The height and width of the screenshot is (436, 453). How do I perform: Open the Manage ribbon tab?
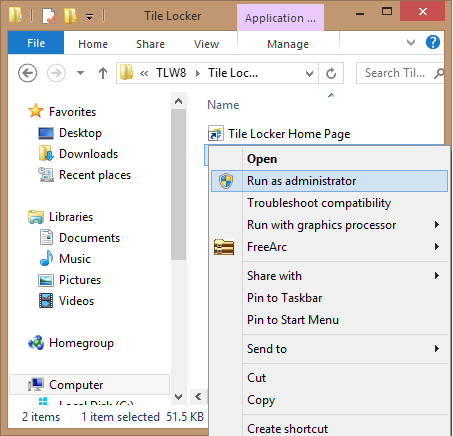click(x=288, y=44)
